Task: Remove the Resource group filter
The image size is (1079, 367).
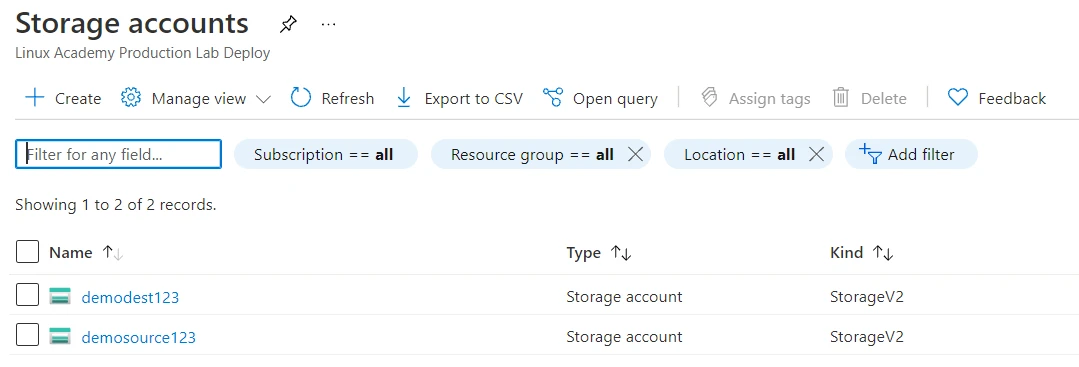Action: pos(635,154)
